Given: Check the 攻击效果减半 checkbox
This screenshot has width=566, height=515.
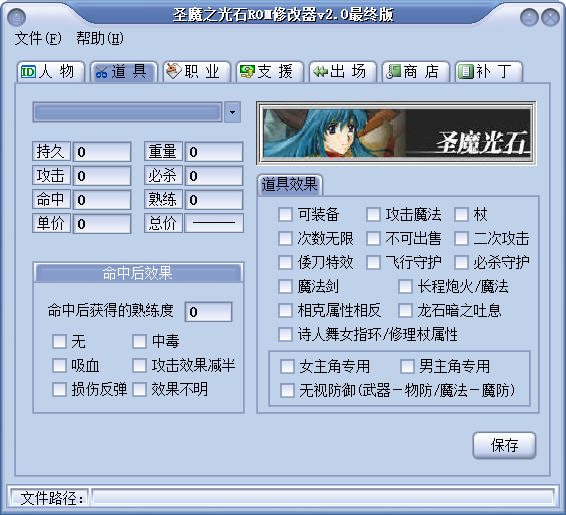Looking at the screenshot, I should [x=139, y=365].
